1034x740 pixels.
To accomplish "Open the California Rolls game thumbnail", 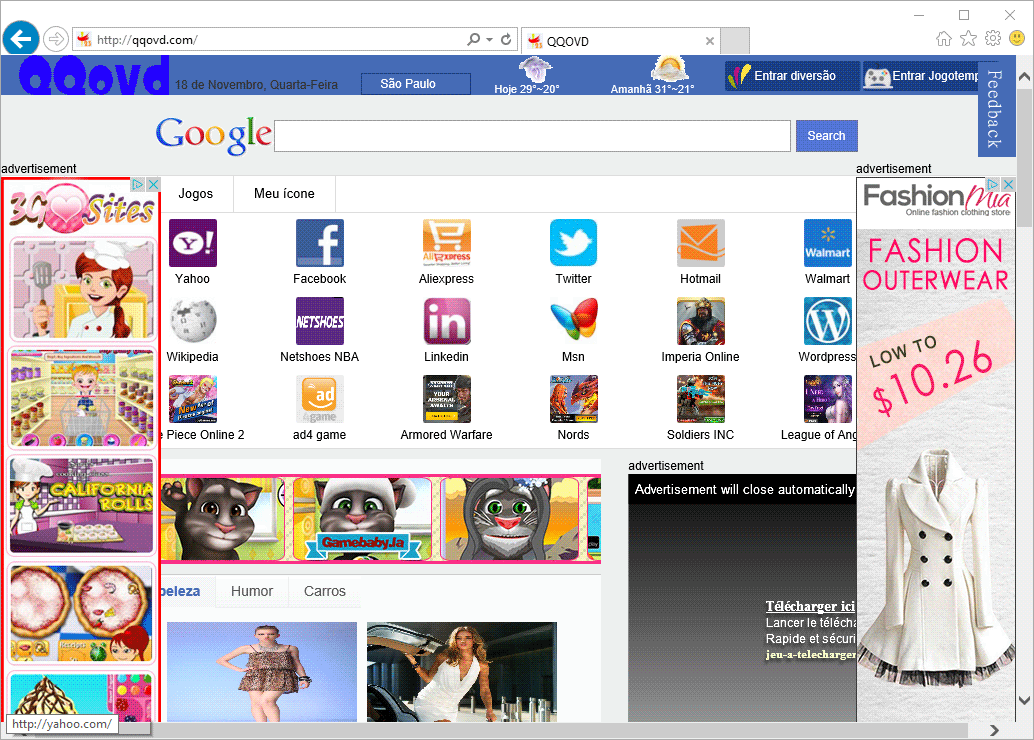I will (x=83, y=505).
